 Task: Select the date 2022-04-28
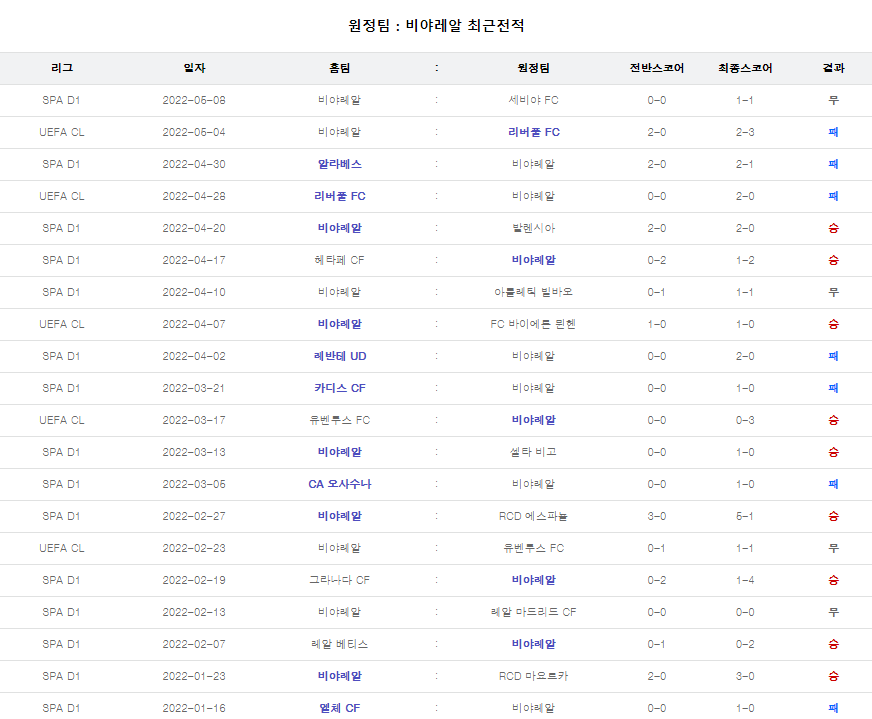point(194,196)
